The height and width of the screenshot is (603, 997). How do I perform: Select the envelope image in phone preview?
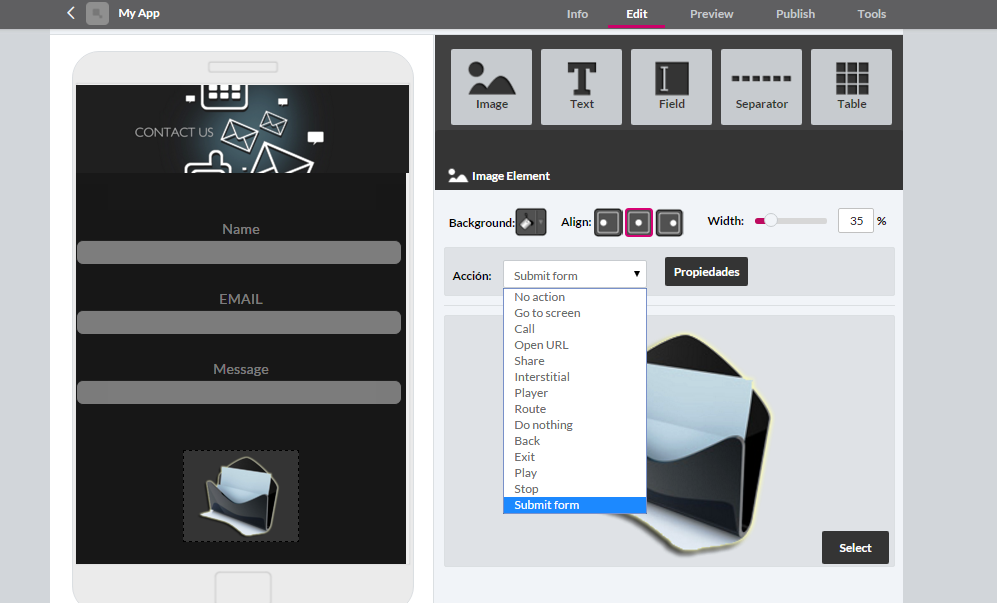[x=241, y=496]
